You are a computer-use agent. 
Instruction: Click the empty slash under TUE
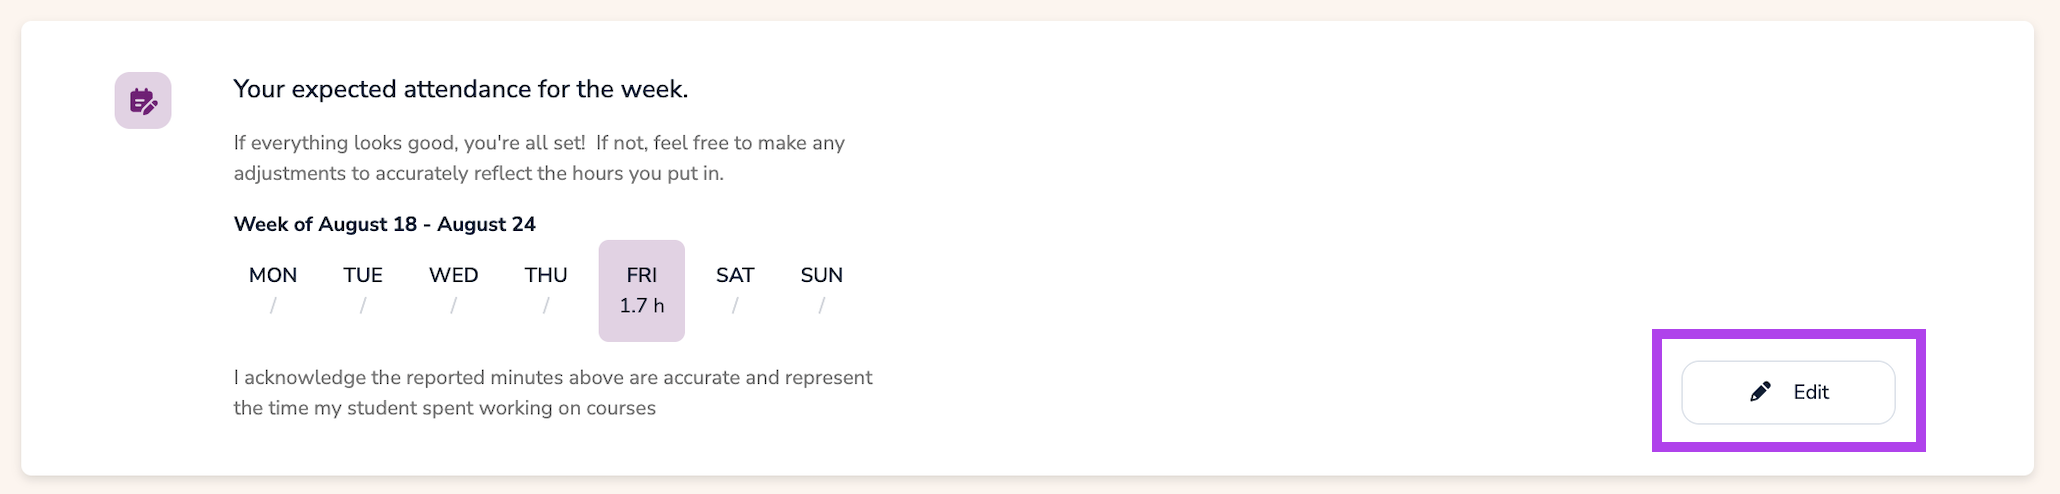pyautogui.click(x=363, y=306)
